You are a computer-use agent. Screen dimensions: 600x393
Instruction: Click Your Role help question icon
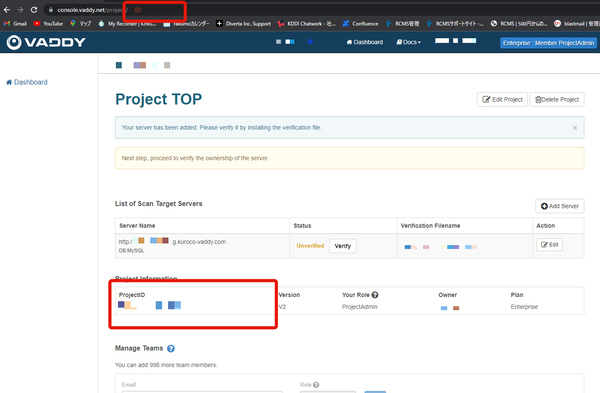tap(375, 295)
